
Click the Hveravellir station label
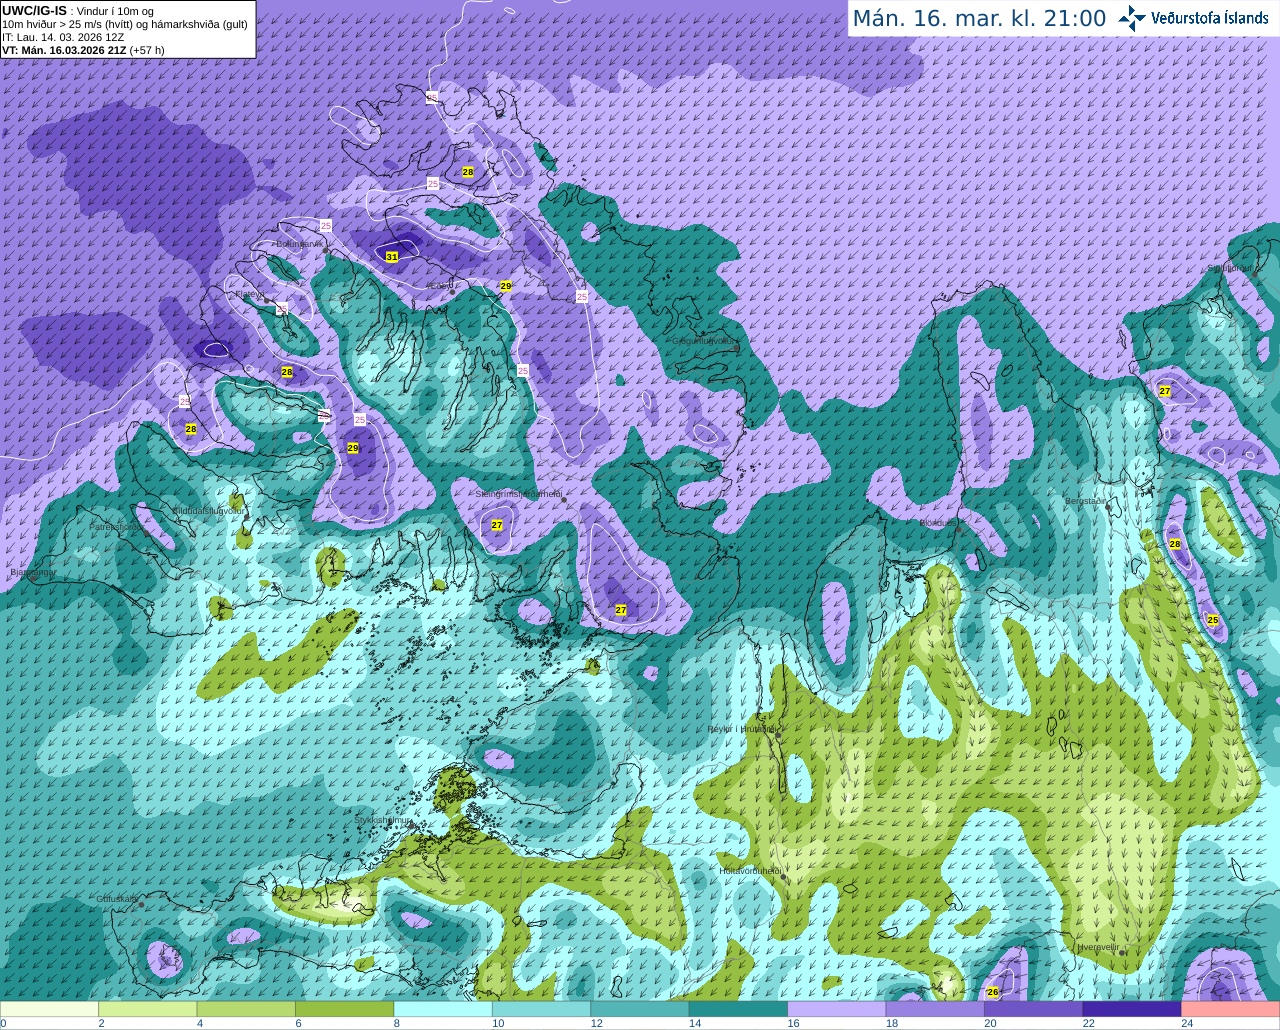(x=1099, y=947)
